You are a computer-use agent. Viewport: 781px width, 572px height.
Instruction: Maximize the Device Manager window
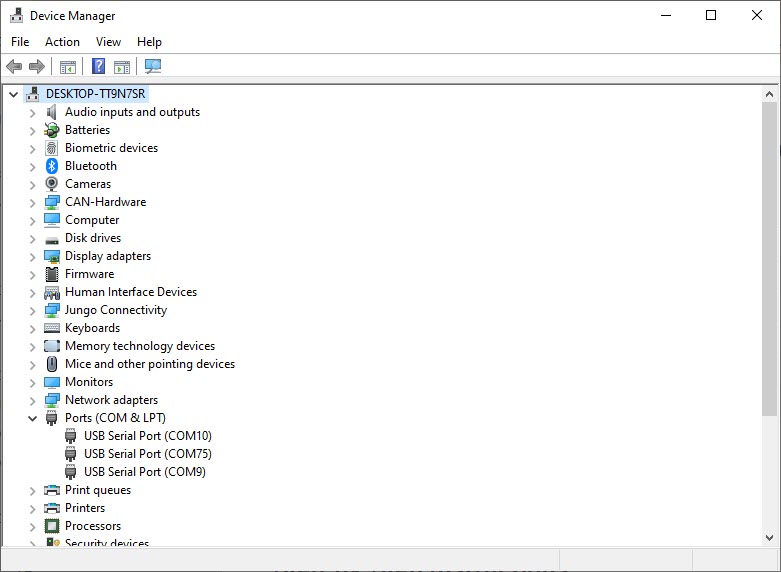(711, 15)
